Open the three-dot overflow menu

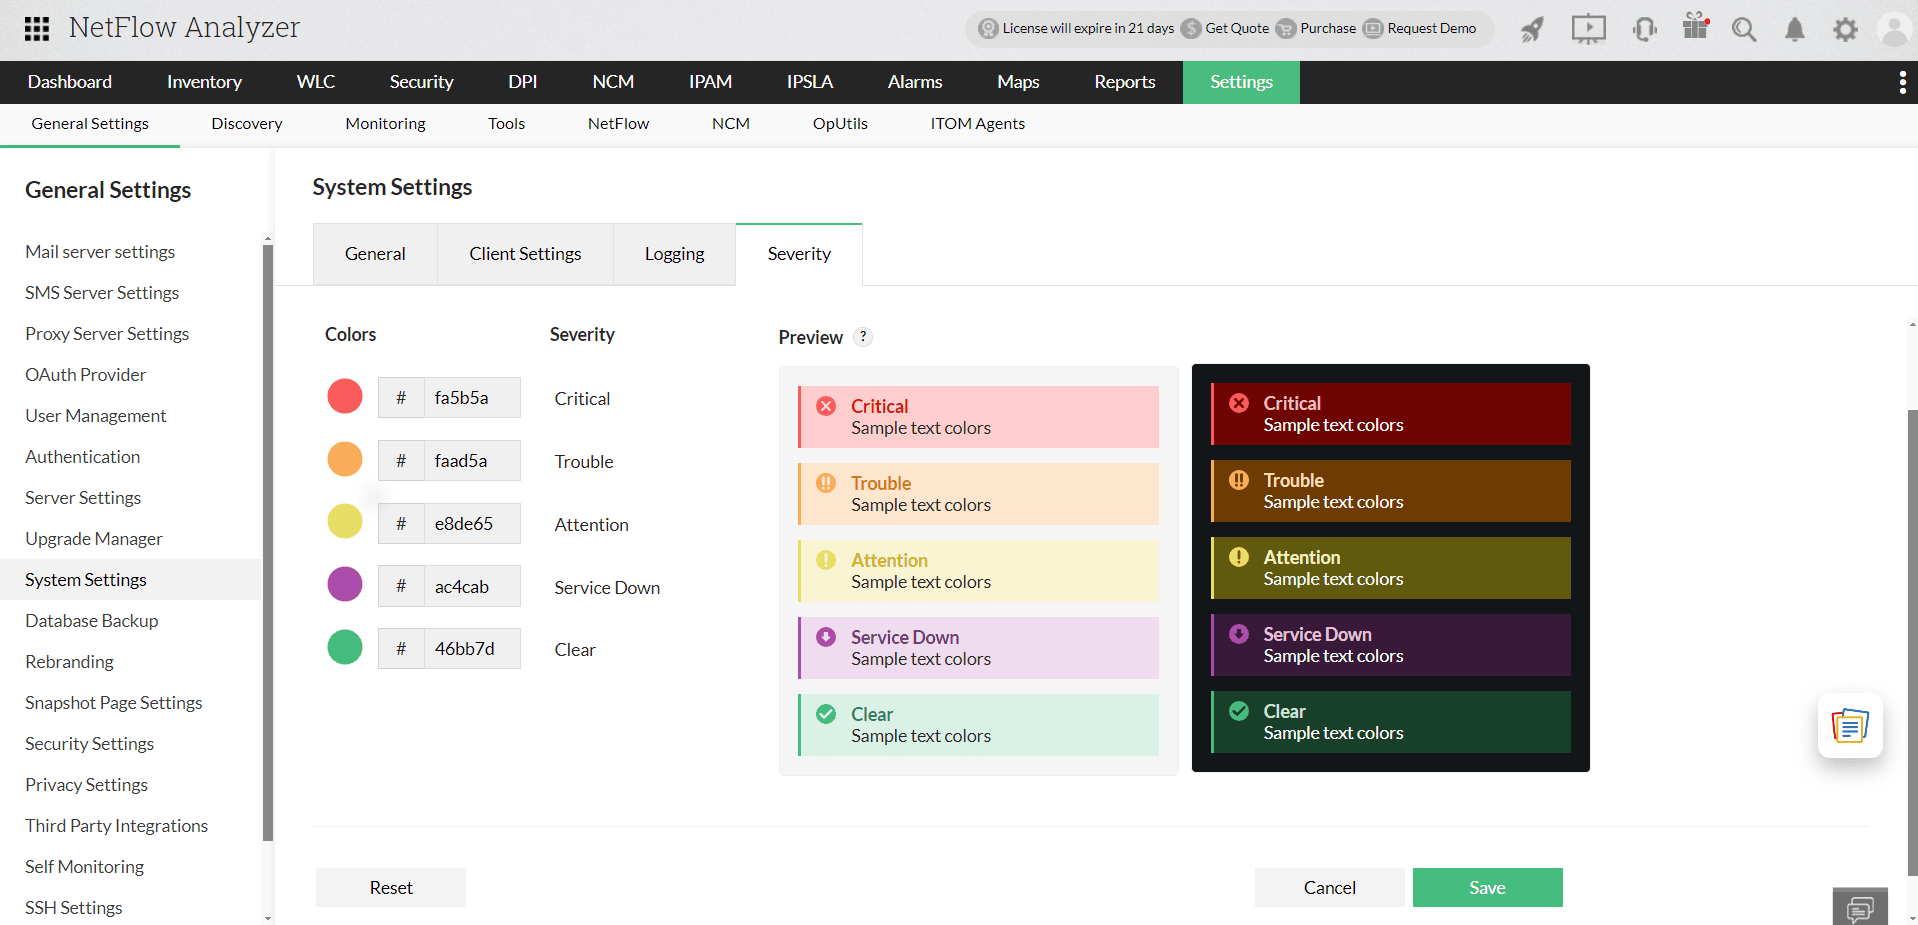coord(1903,82)
